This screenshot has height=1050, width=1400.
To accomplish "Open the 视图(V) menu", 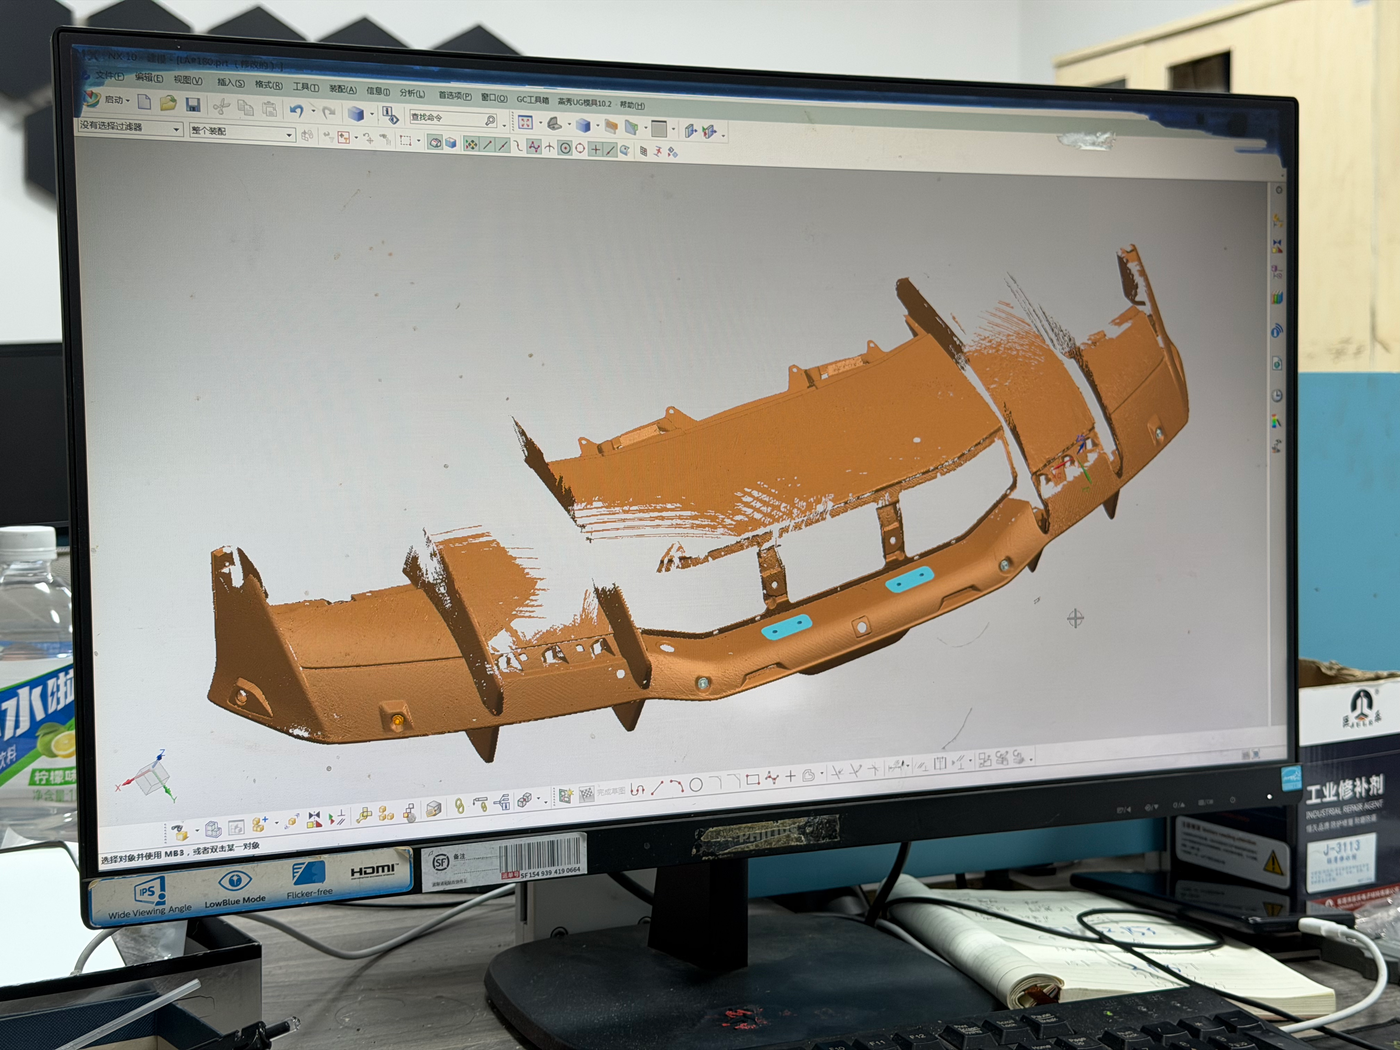I will [x=187, y=80].
